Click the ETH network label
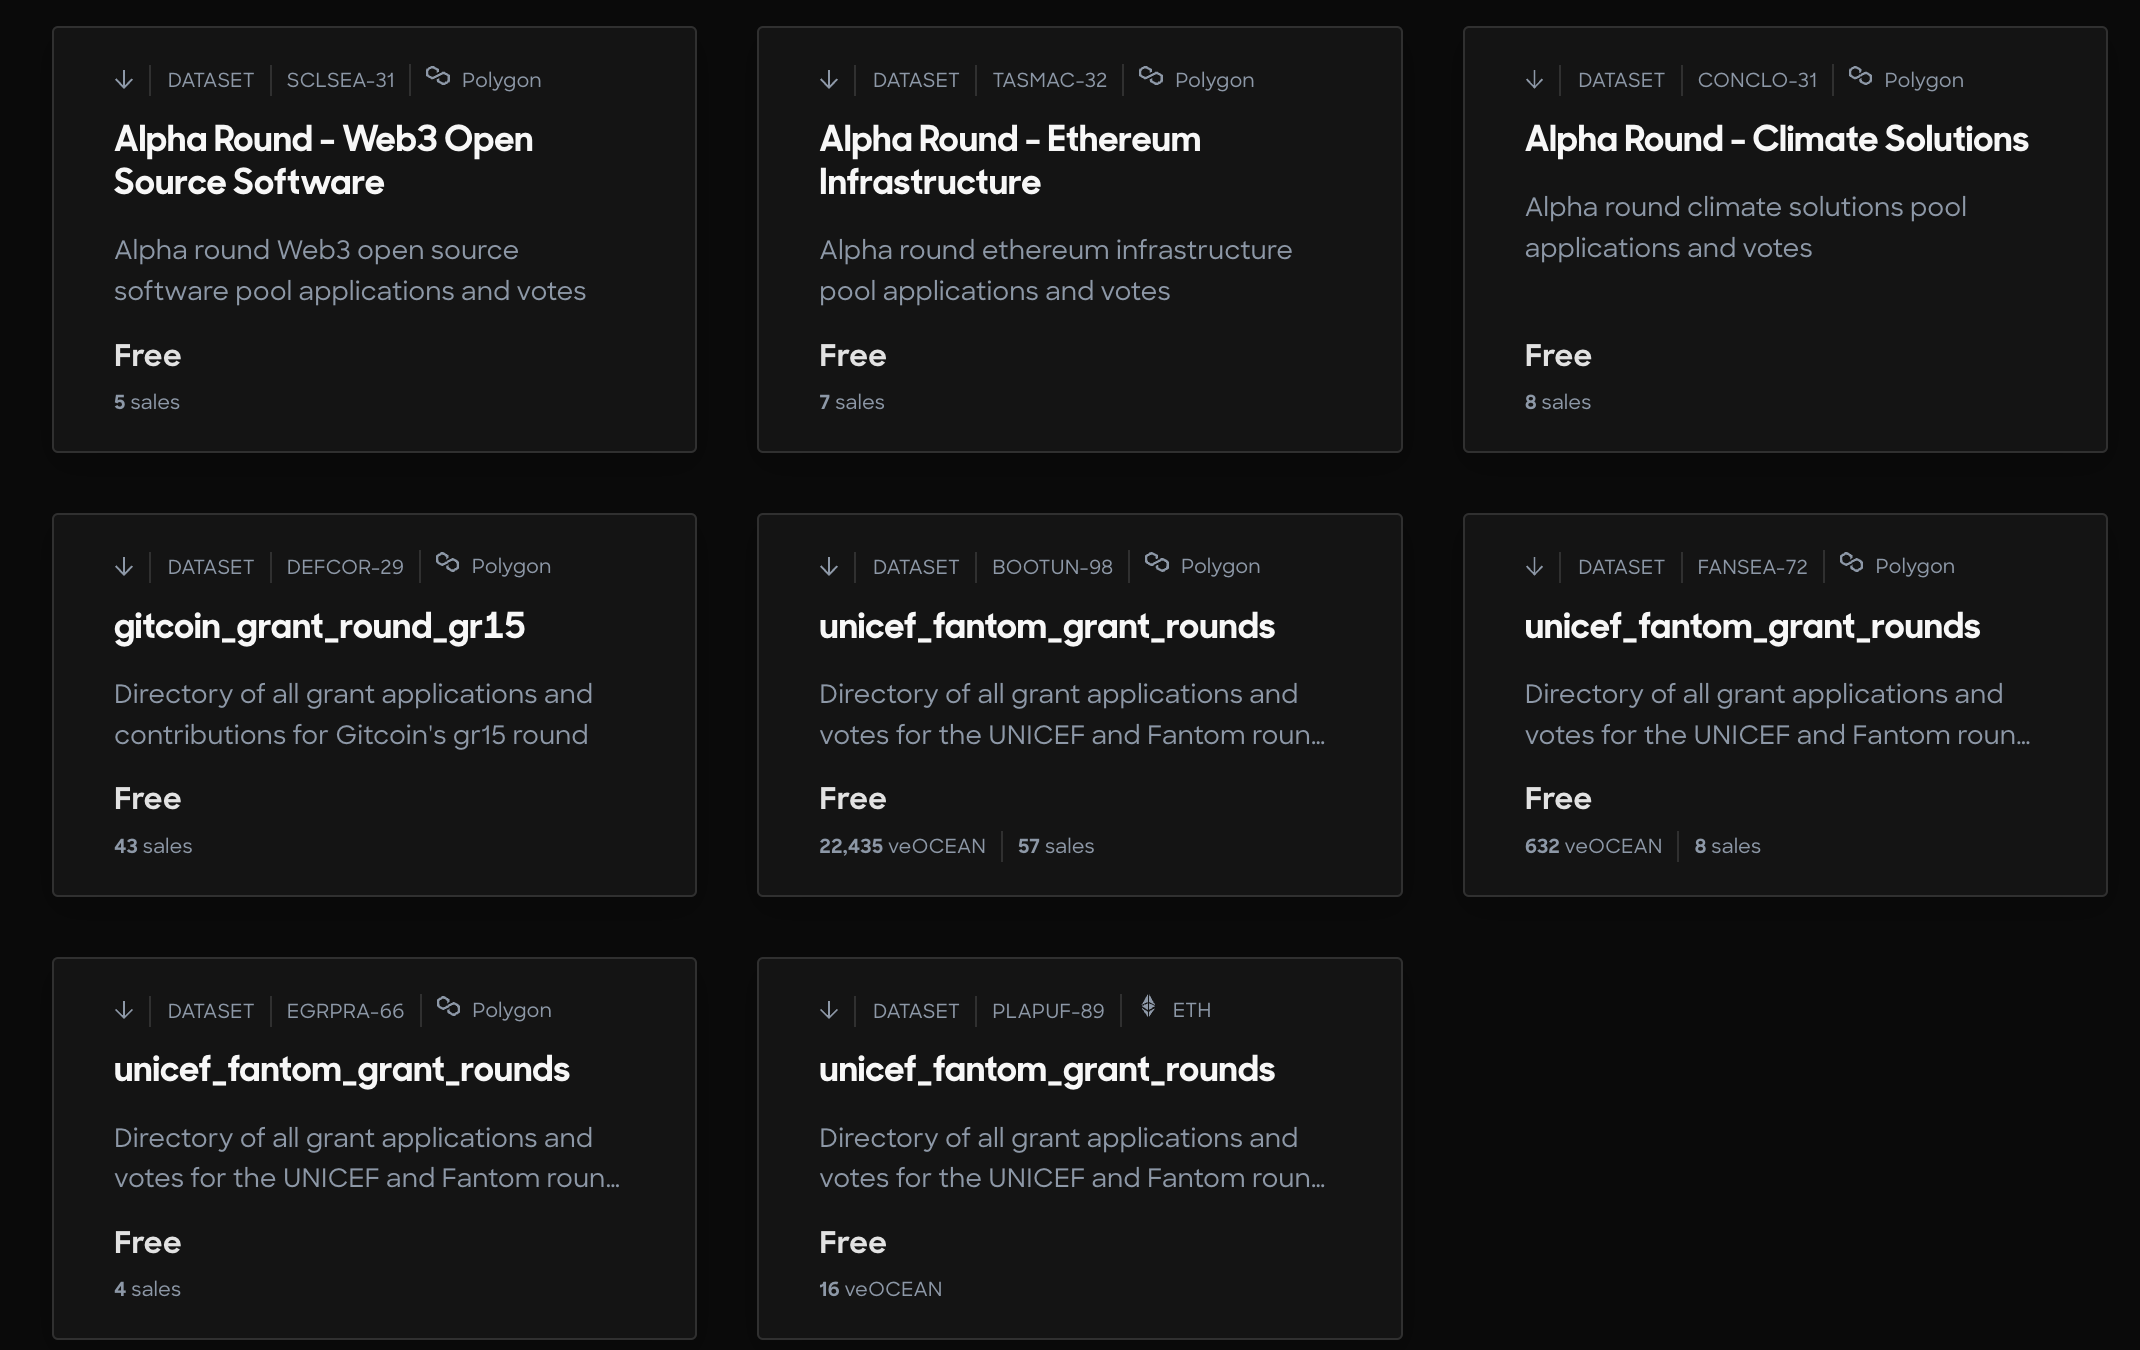The image size is (2140, 1350). [x=1192, y=1010]
